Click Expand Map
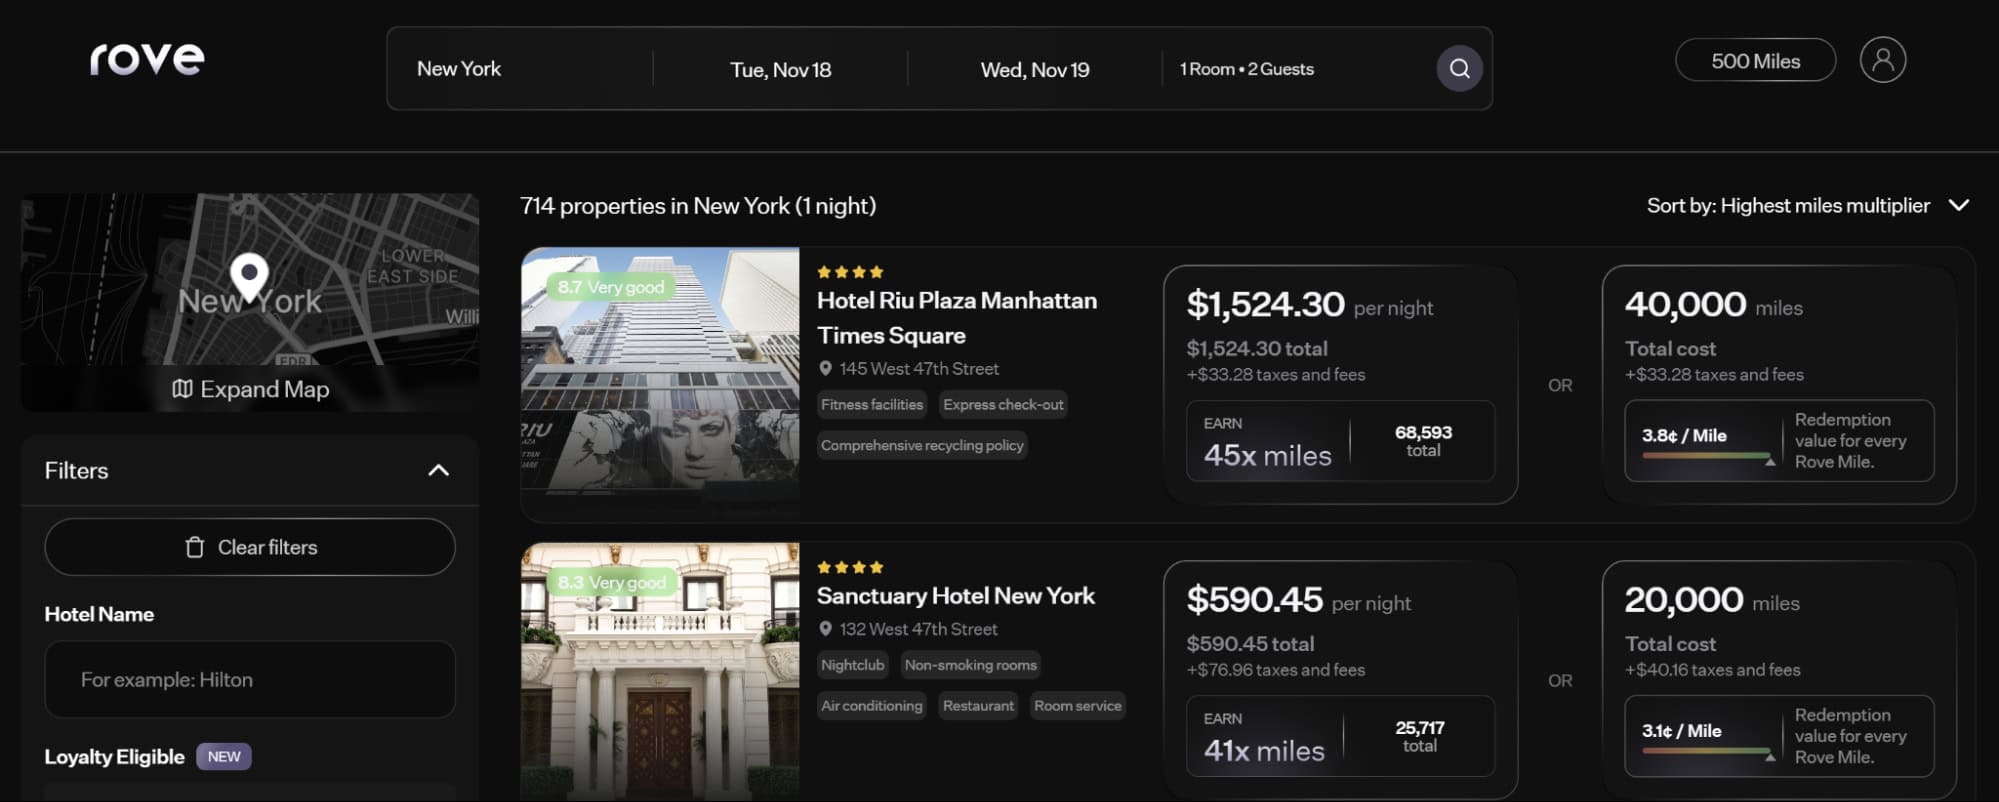The width and height of the screenshot is (1999, 802). point(250,389)
